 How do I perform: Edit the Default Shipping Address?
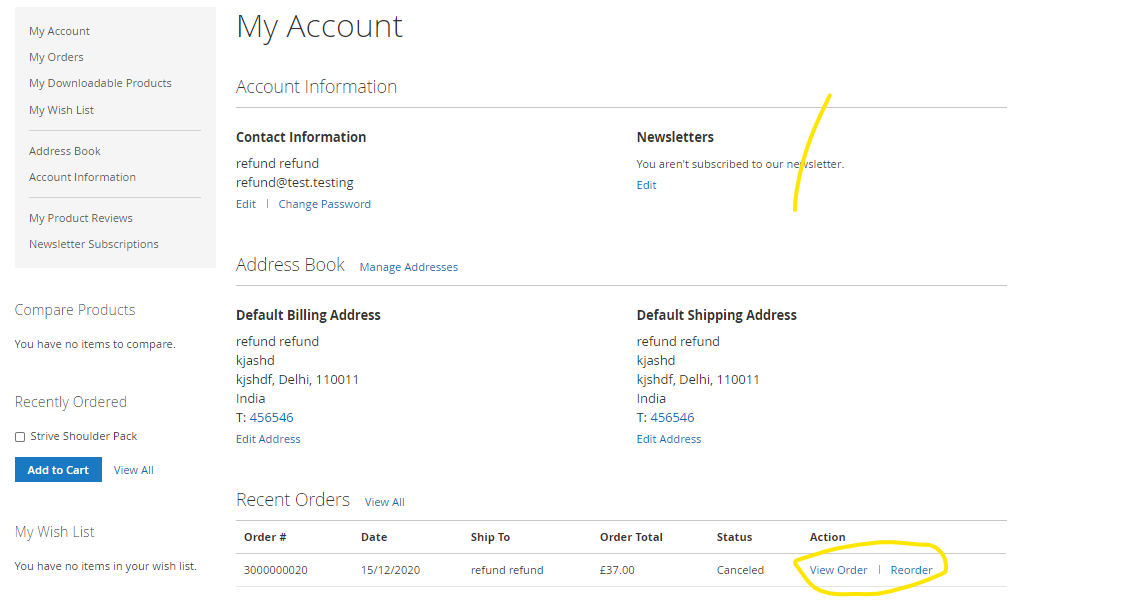pos(669,439)
